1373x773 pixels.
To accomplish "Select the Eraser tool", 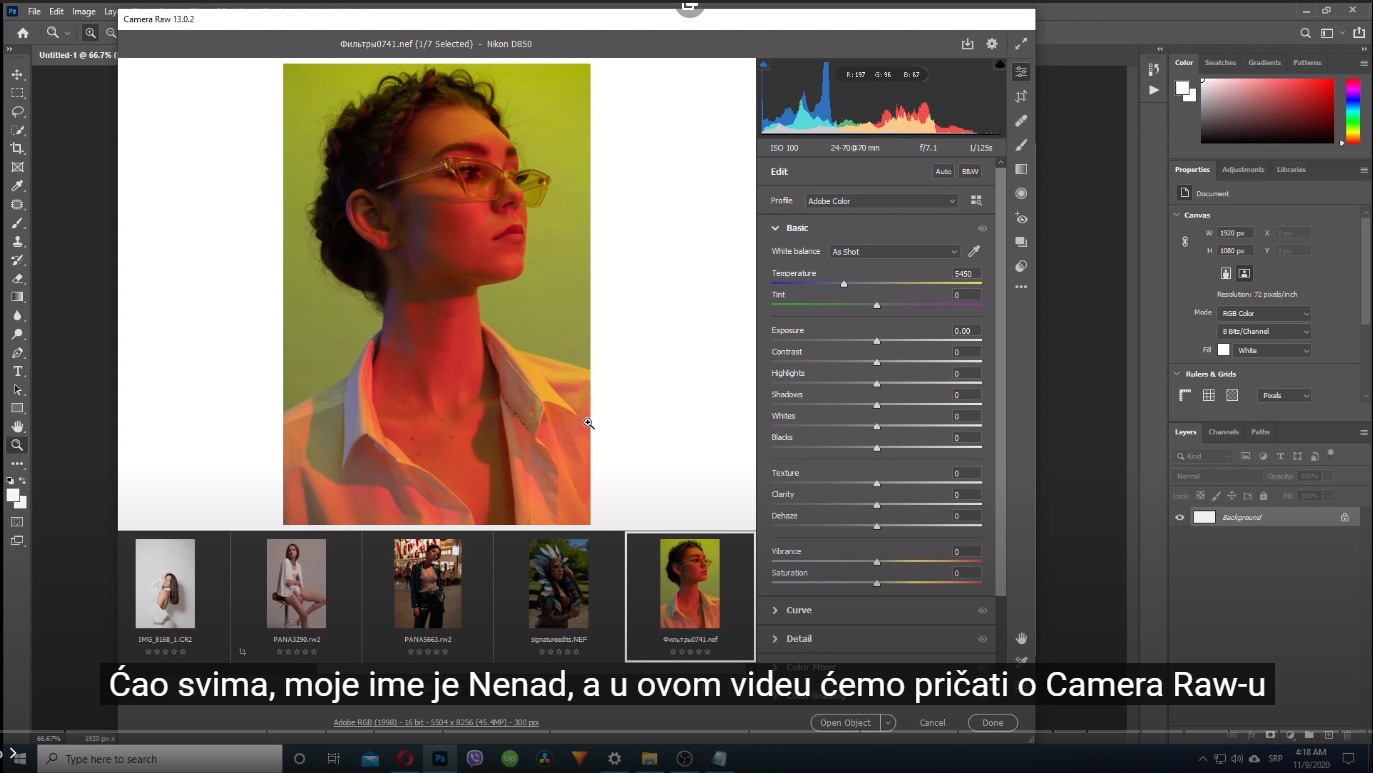I will click(17, 278).
